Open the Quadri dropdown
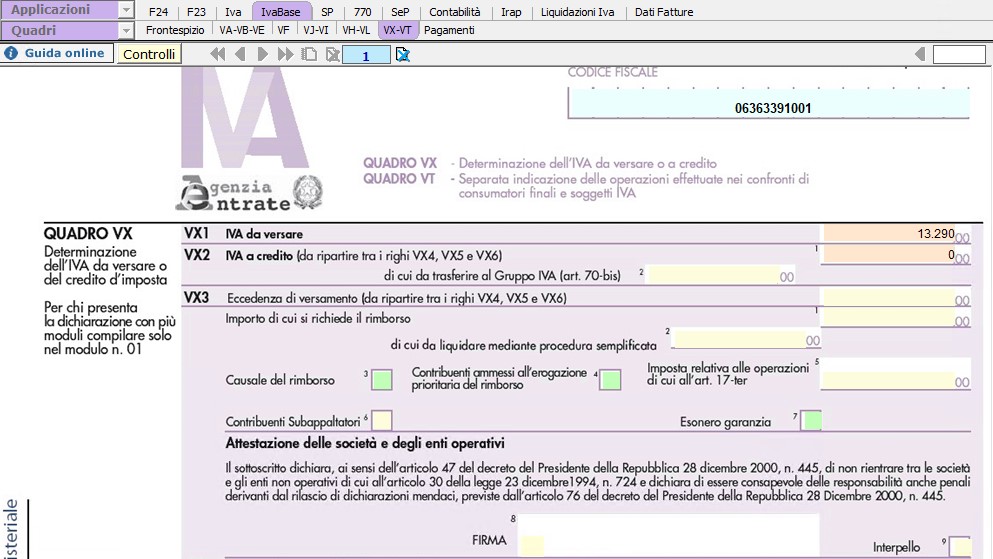Screen dimensions: 993x559 pyautogui.click(x=126, y=30)
